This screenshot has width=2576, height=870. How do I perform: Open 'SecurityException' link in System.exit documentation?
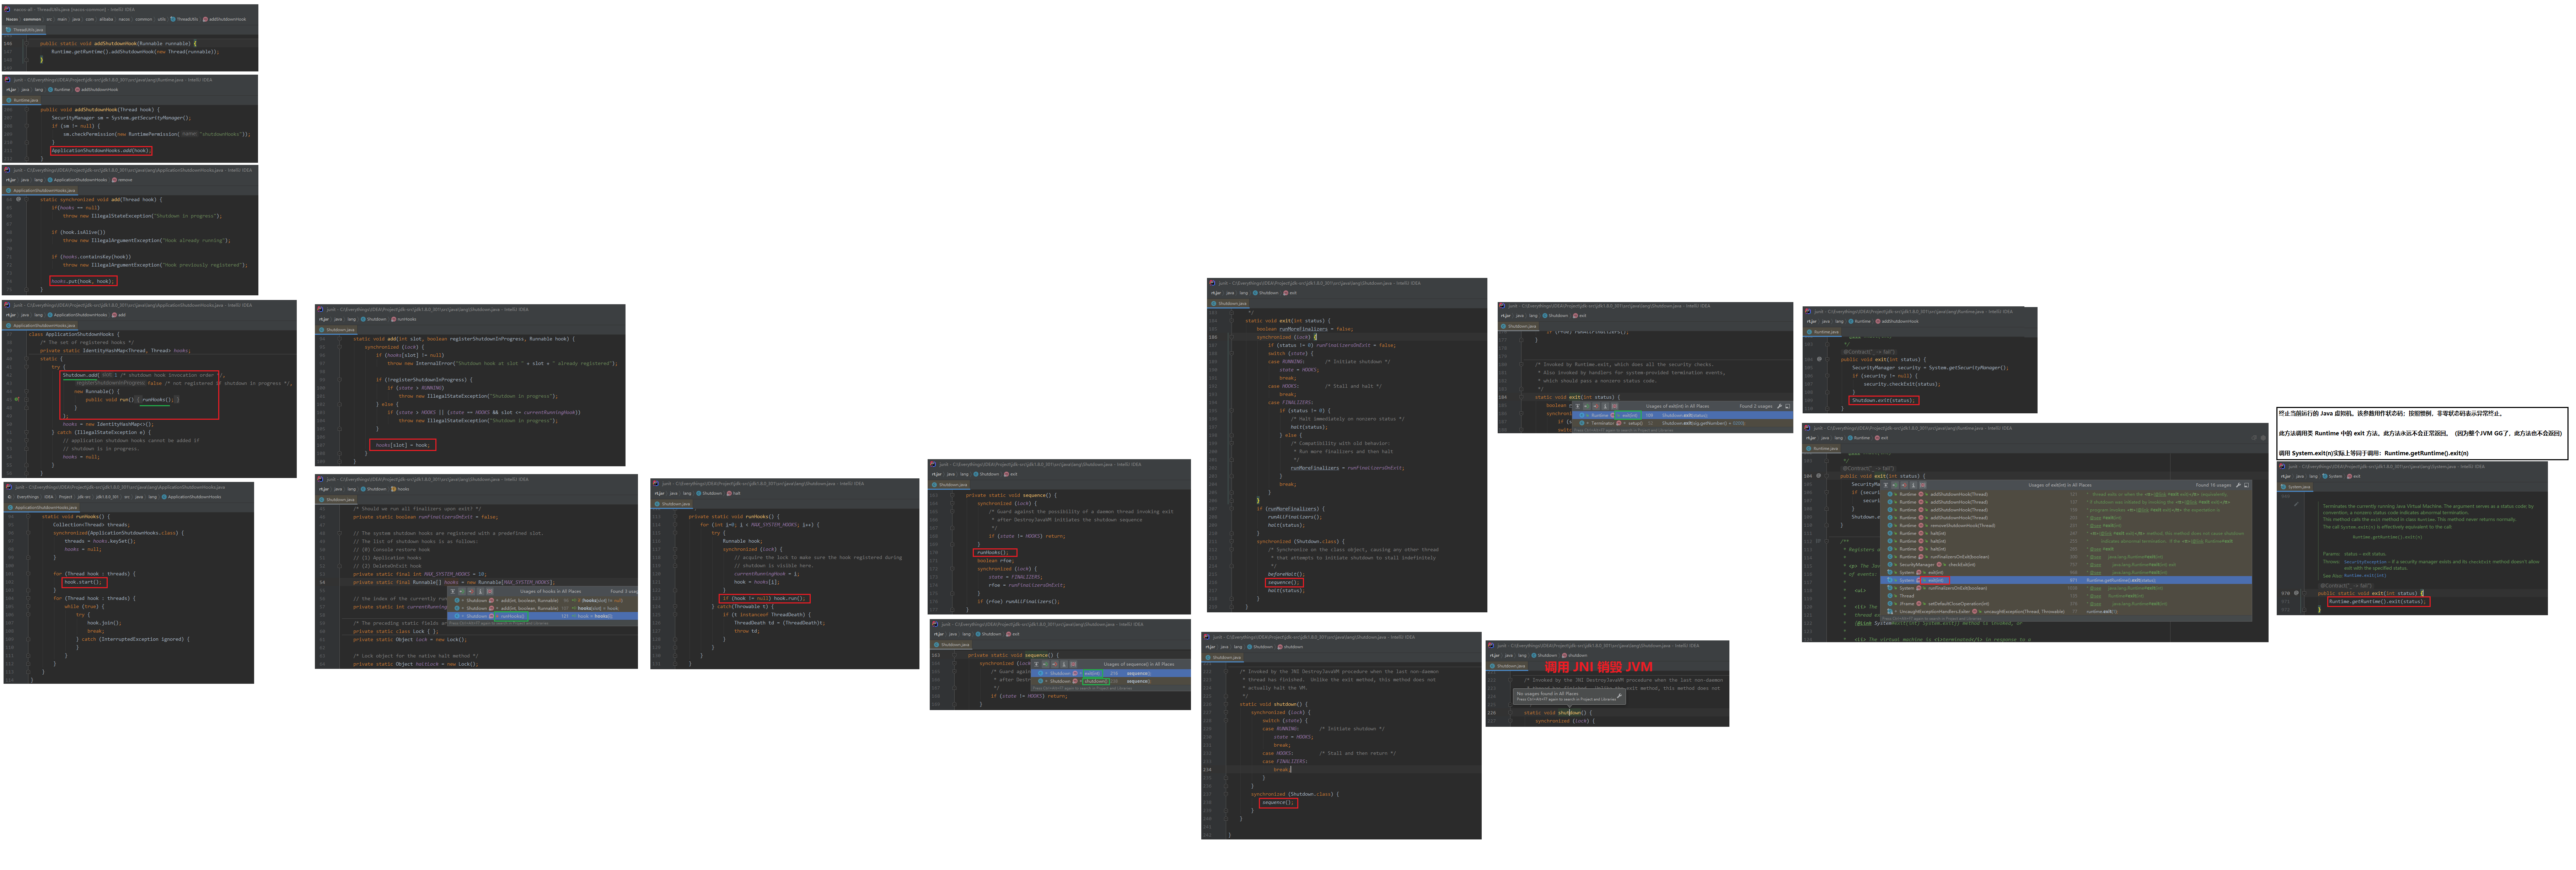[x=2366, y=562]
